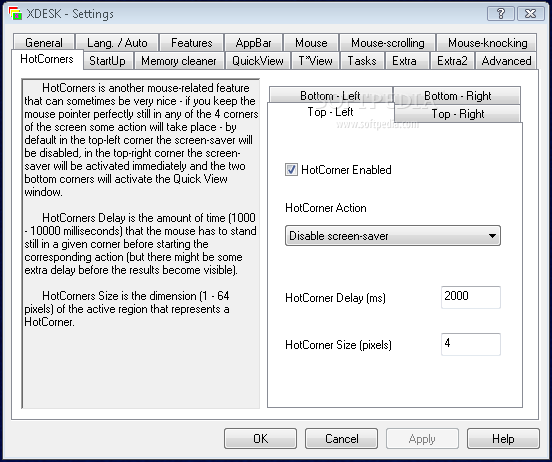Close the XDESK Settings window
The height and width of the screenshot is (462, 552).
coord(530,14)
